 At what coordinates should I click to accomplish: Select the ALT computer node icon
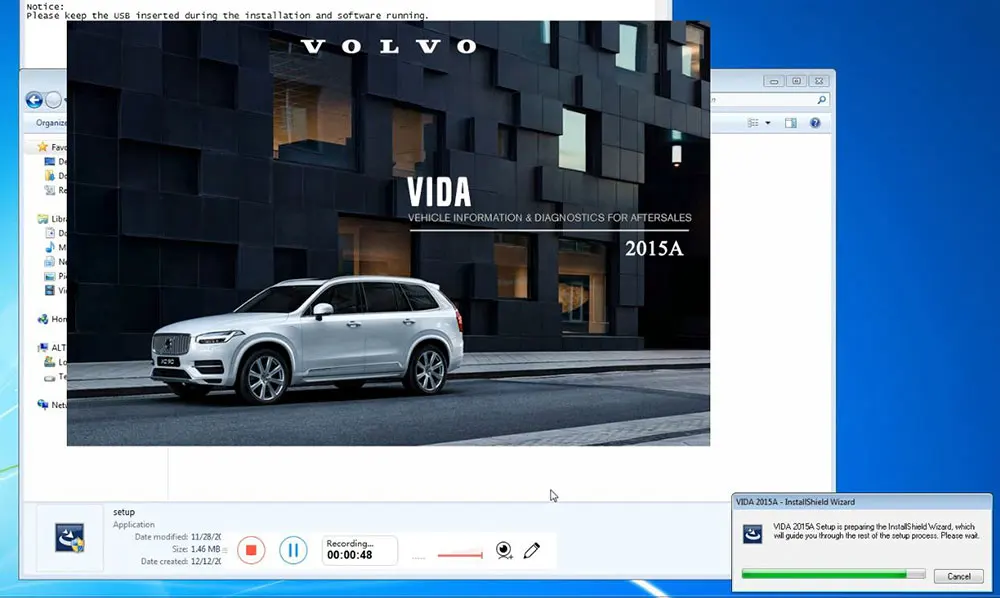coord(43,347)
